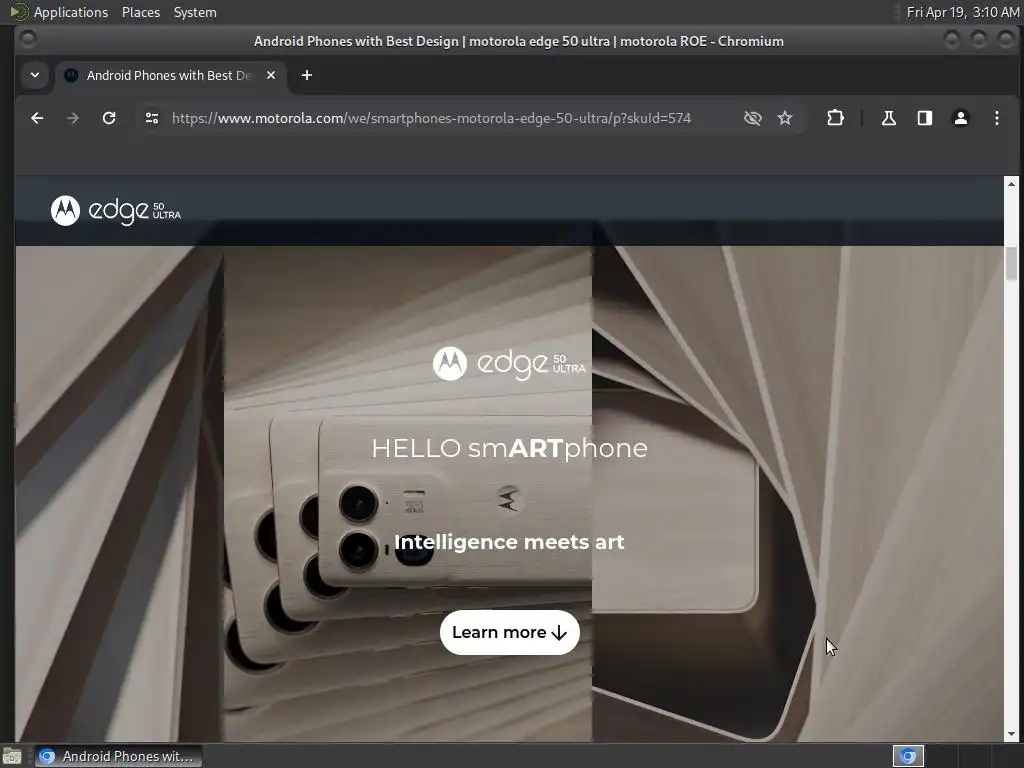Go back to the previous page
This screenshot has width=1024, height=768.
[x=37, y=118]
